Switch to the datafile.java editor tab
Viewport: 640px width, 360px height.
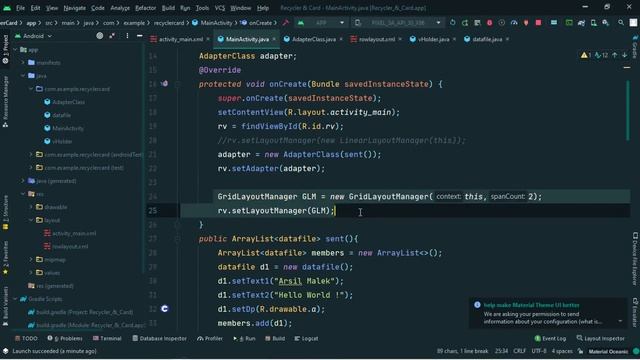pos(487,39)
